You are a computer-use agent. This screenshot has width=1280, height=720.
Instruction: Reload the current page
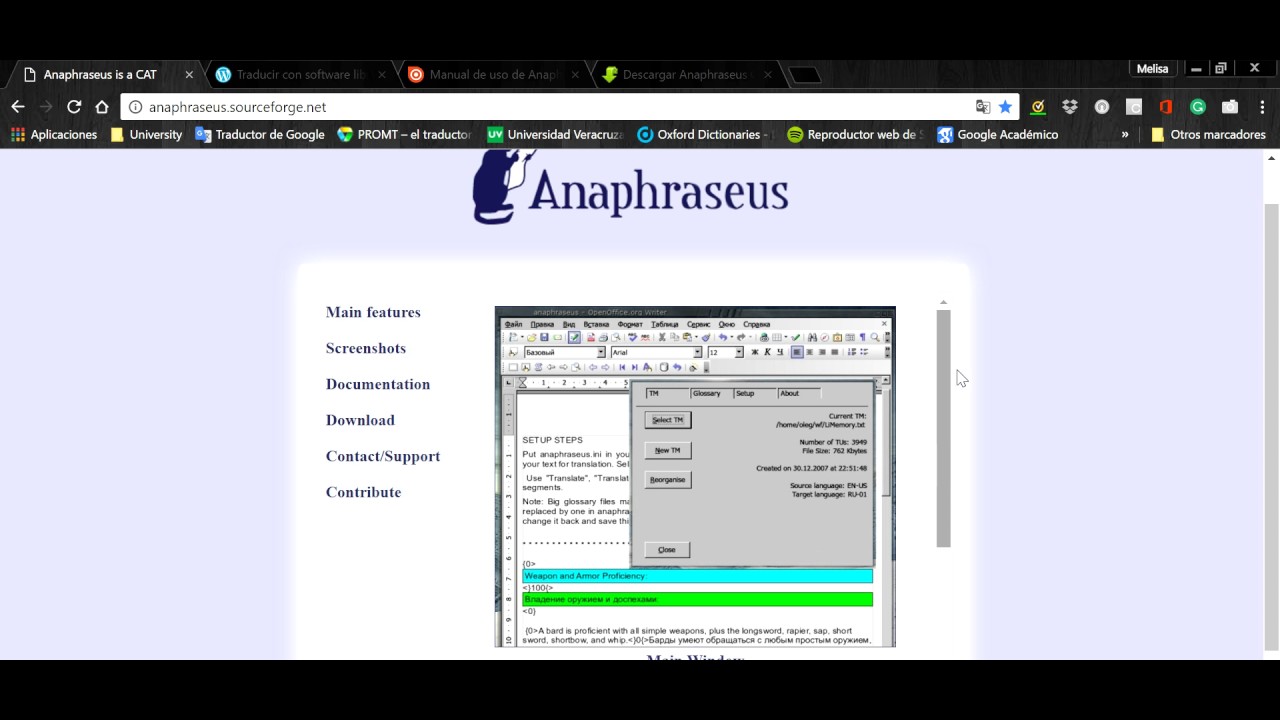click(74, 107)
